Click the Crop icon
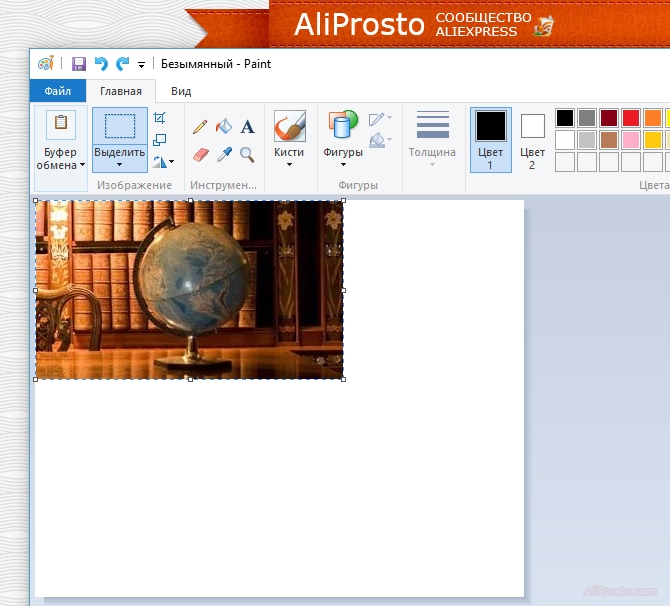The image size is (670, 606). point(160,118)
